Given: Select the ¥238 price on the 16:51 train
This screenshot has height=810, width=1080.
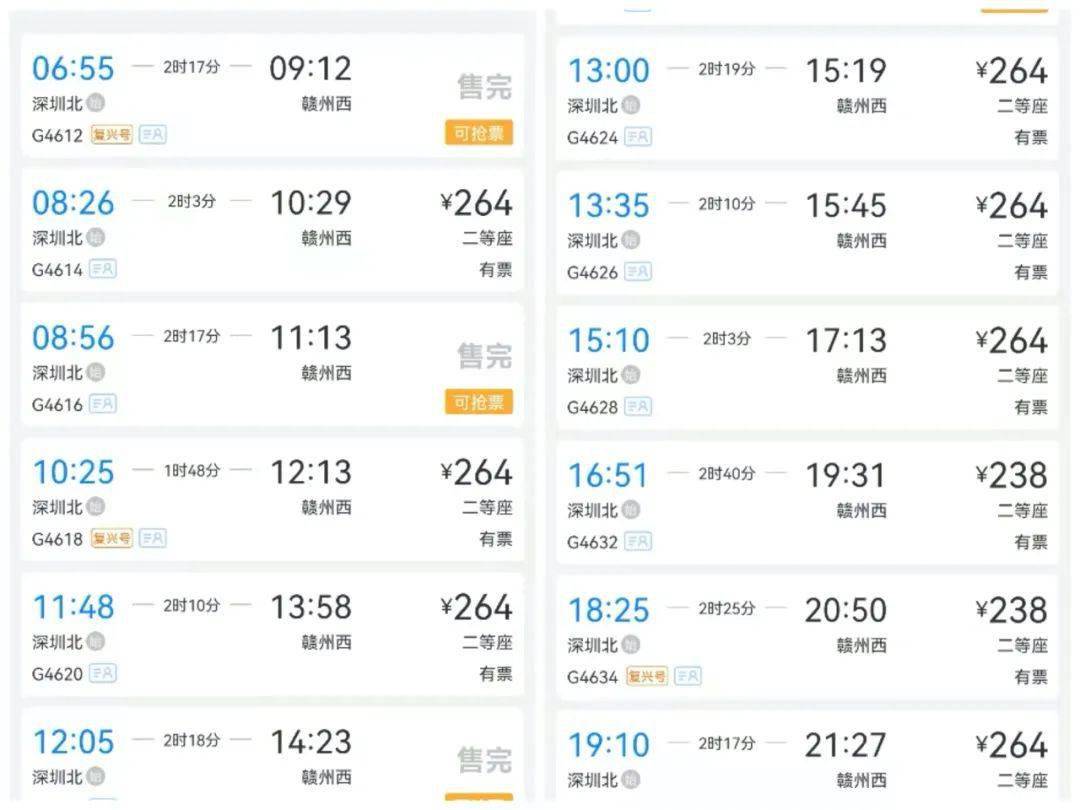Looking at the screenshot, I should pyautogui.click(x=1012, y=475).
